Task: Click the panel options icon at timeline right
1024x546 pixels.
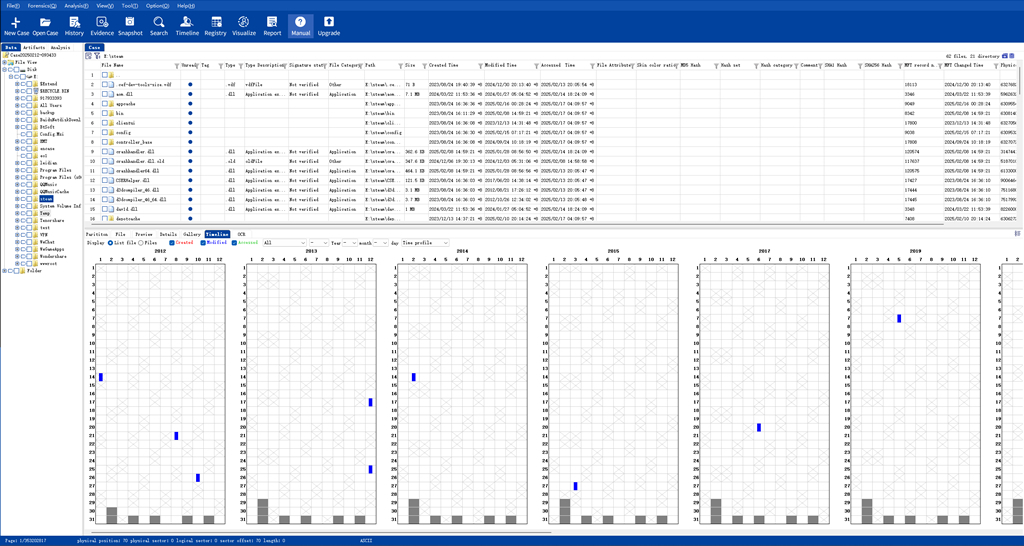Action: click(x=1017, y=233)
